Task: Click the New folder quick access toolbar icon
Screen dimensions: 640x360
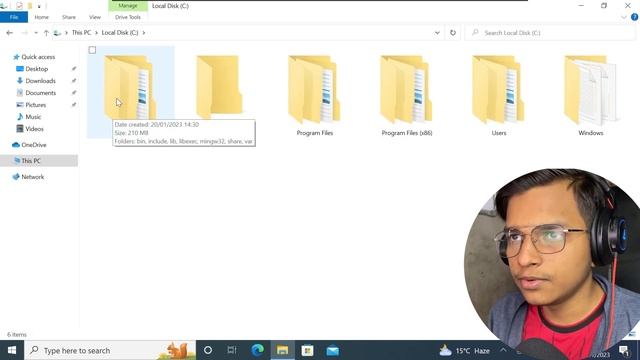Action: coord(30,6)
